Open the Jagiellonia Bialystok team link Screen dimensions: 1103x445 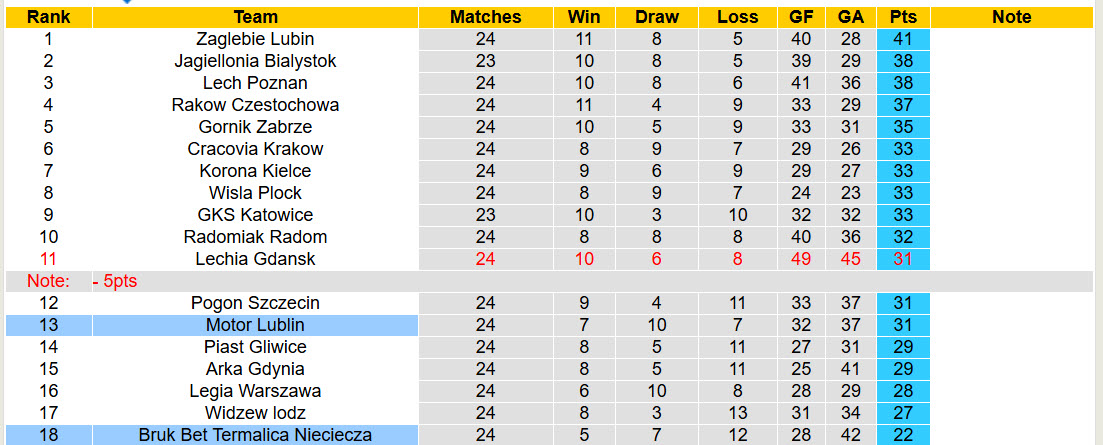coord(255,61)
